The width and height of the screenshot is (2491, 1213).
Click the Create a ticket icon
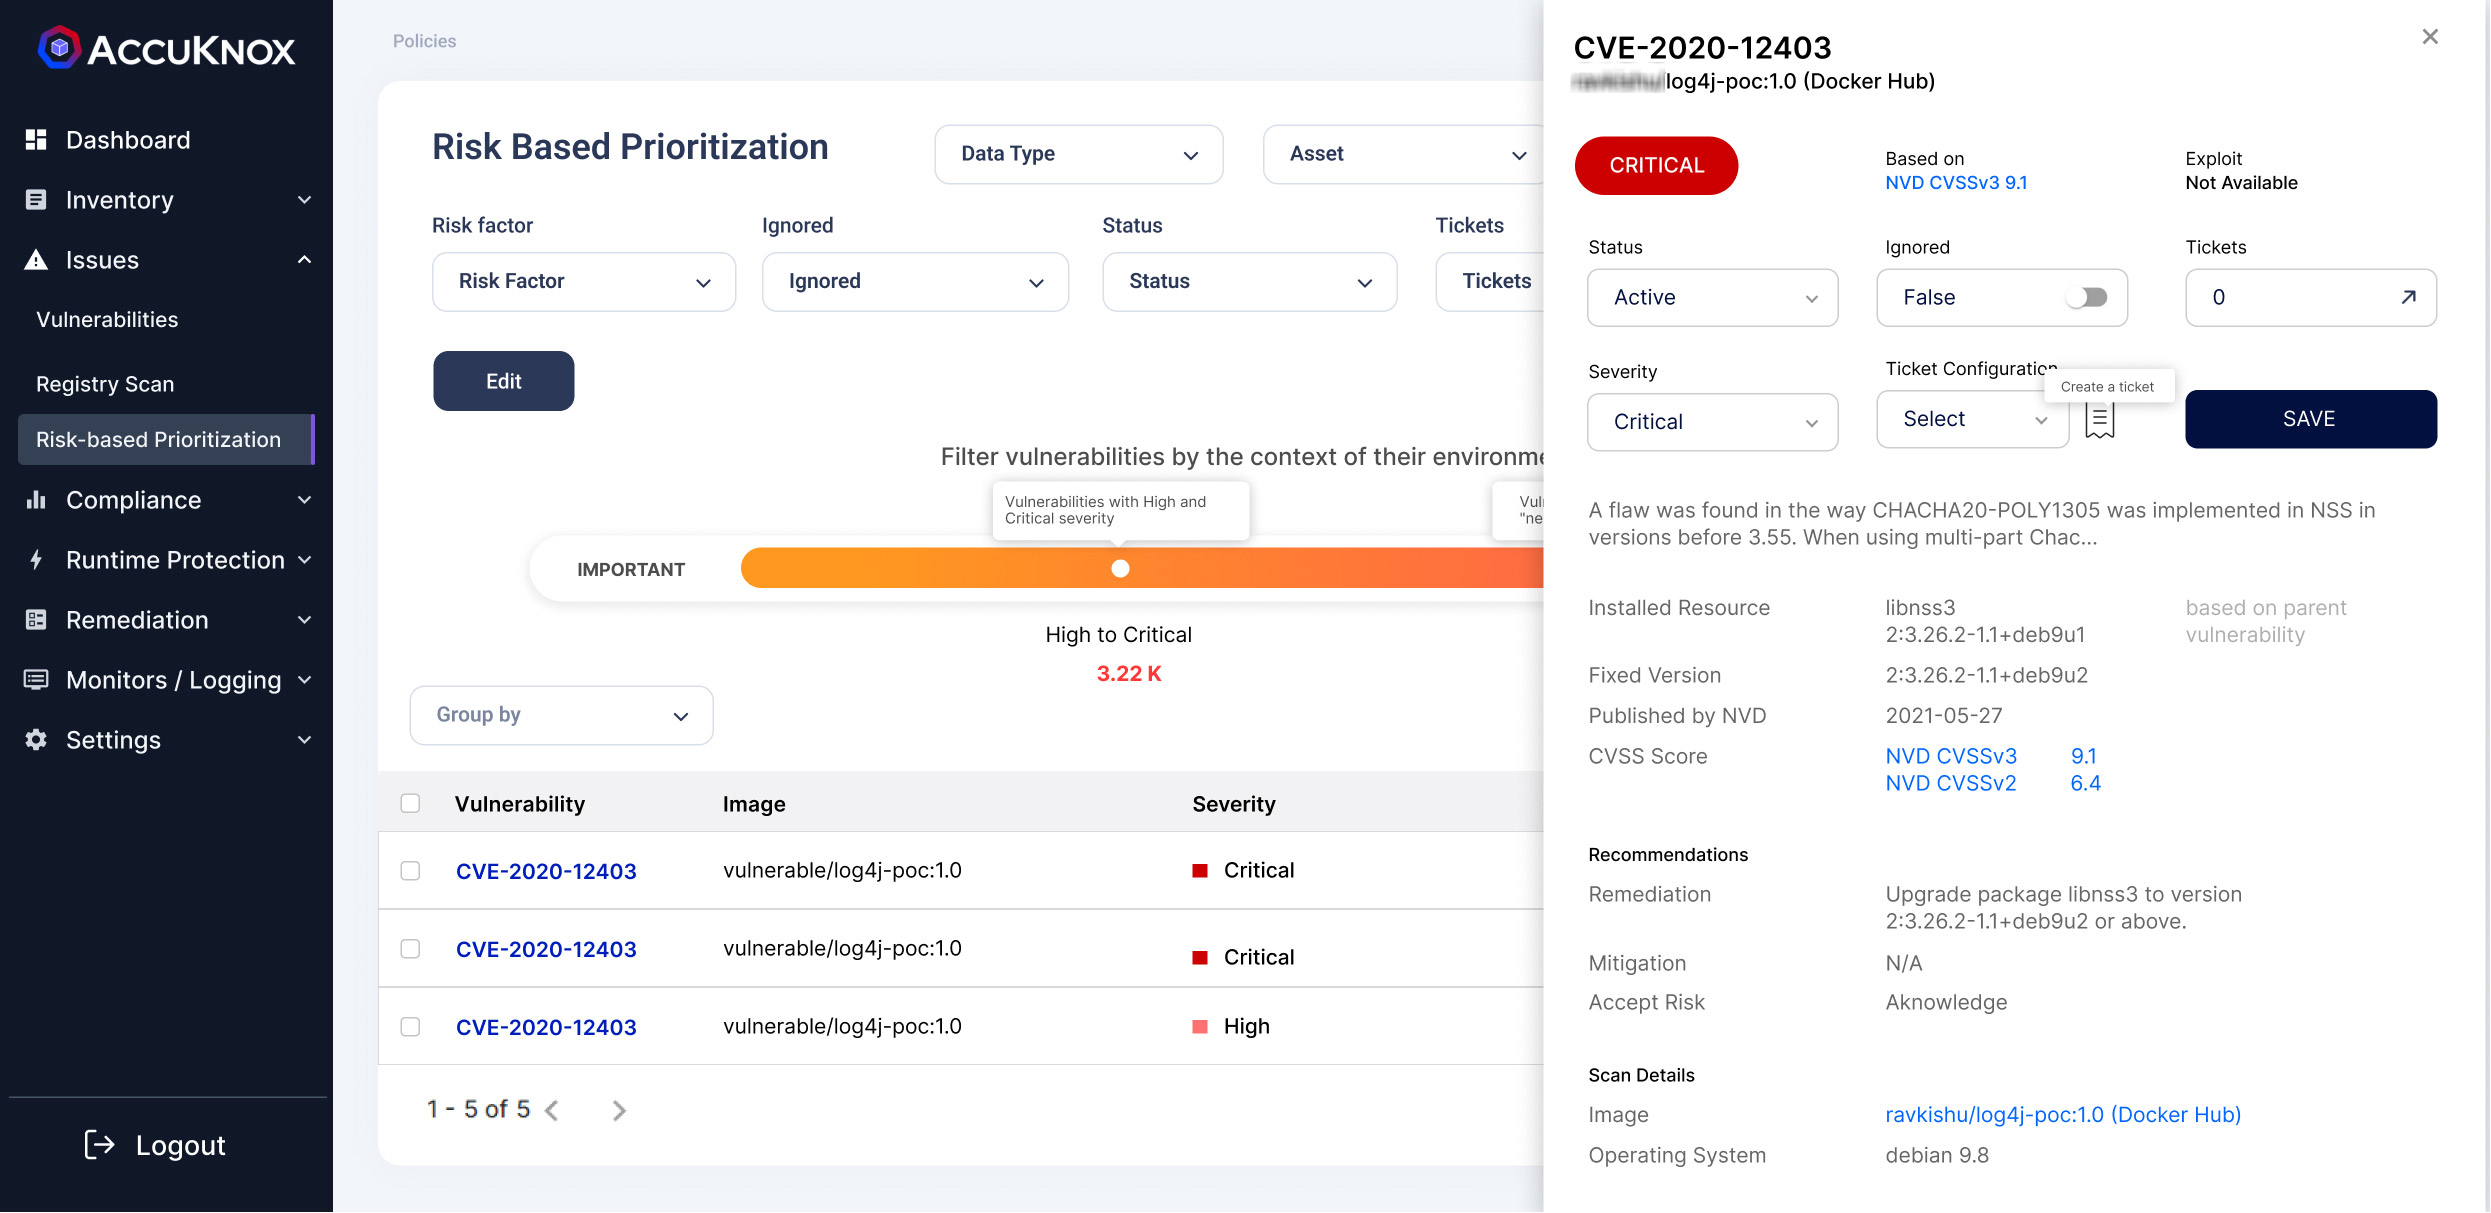tap(2100, 420)
